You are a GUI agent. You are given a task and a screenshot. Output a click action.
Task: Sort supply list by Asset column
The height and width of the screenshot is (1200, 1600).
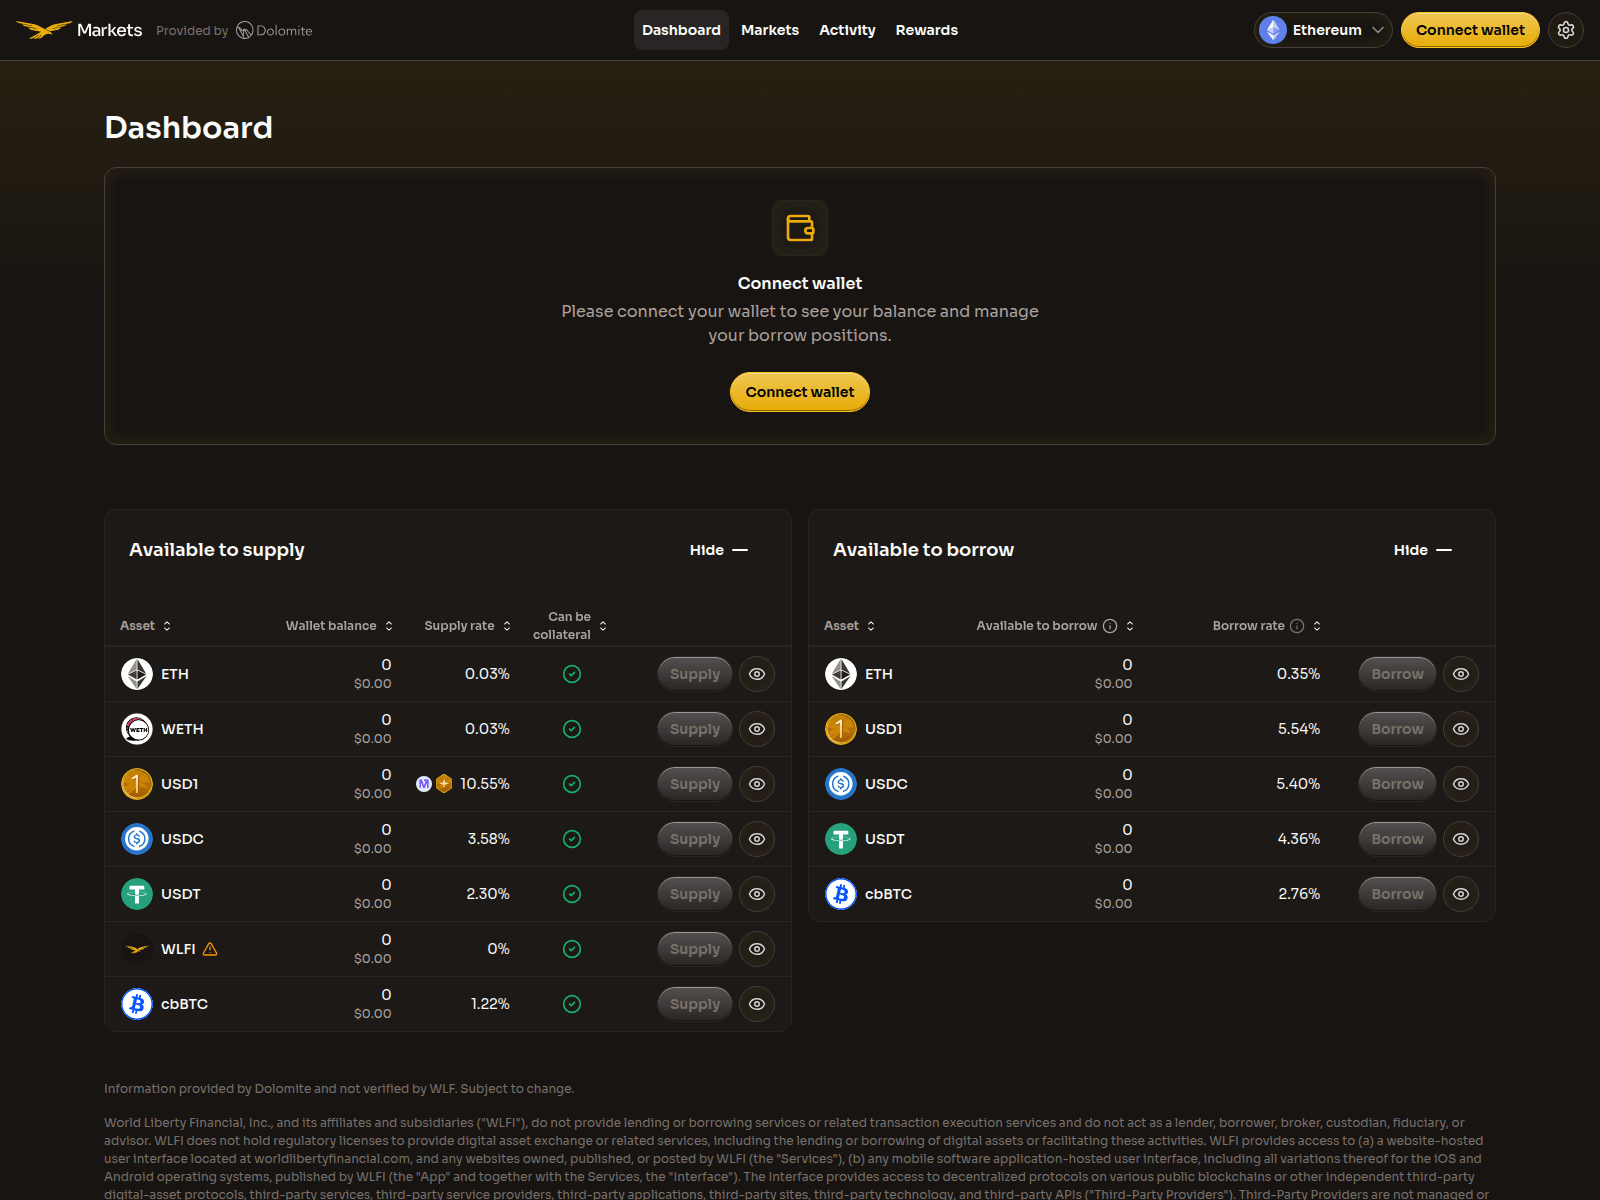pos(146,626)
